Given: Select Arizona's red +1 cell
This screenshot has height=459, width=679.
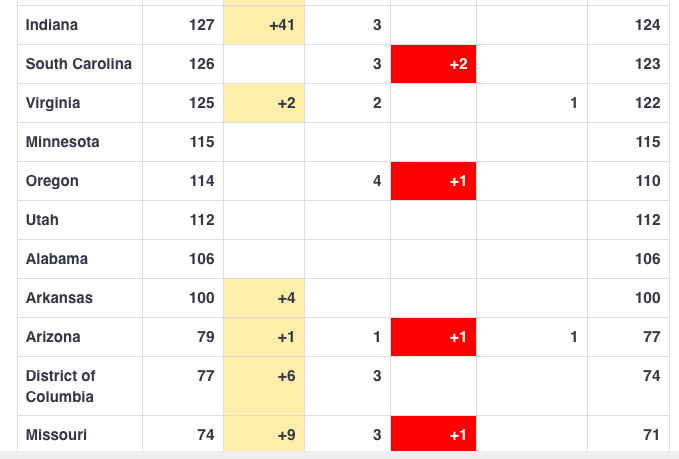Looking at the screenshot, I should click(433, 337).
